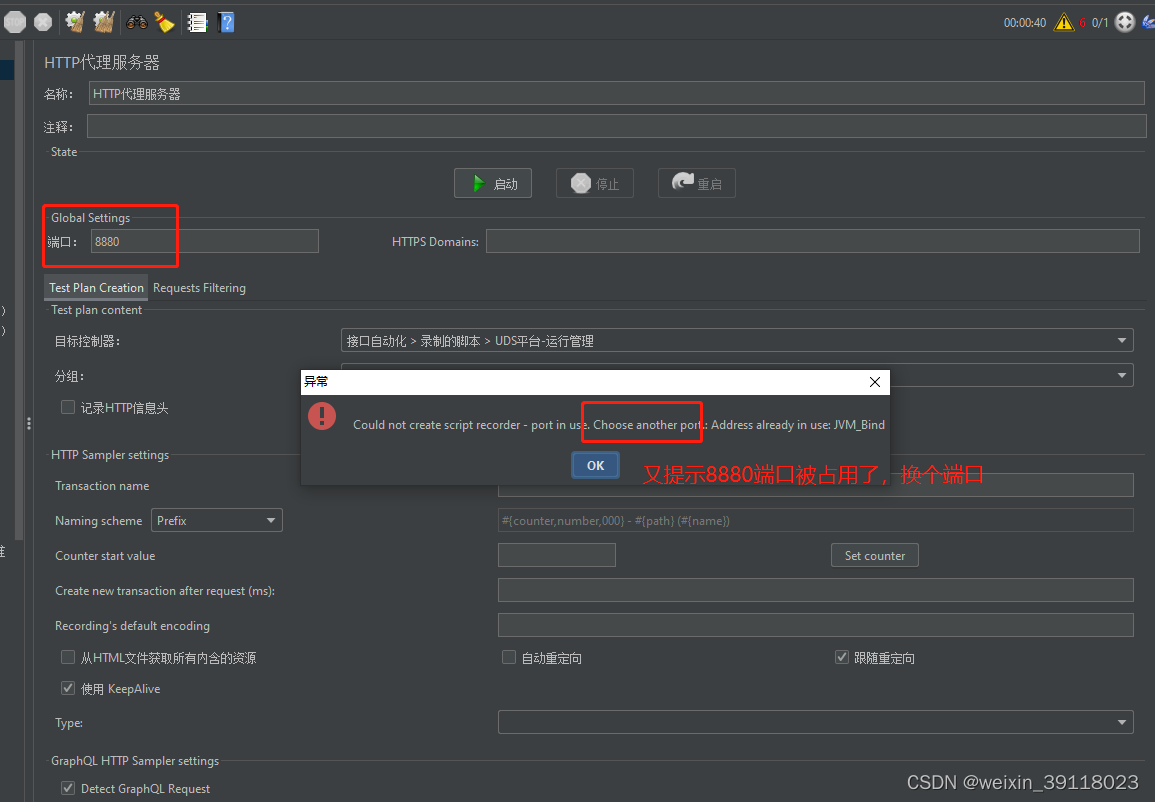Uncheck Detect GraphQL Request checkbox
Image resolution: width=1155 pixels, height=802 pixels.
[x=68, y=788]
